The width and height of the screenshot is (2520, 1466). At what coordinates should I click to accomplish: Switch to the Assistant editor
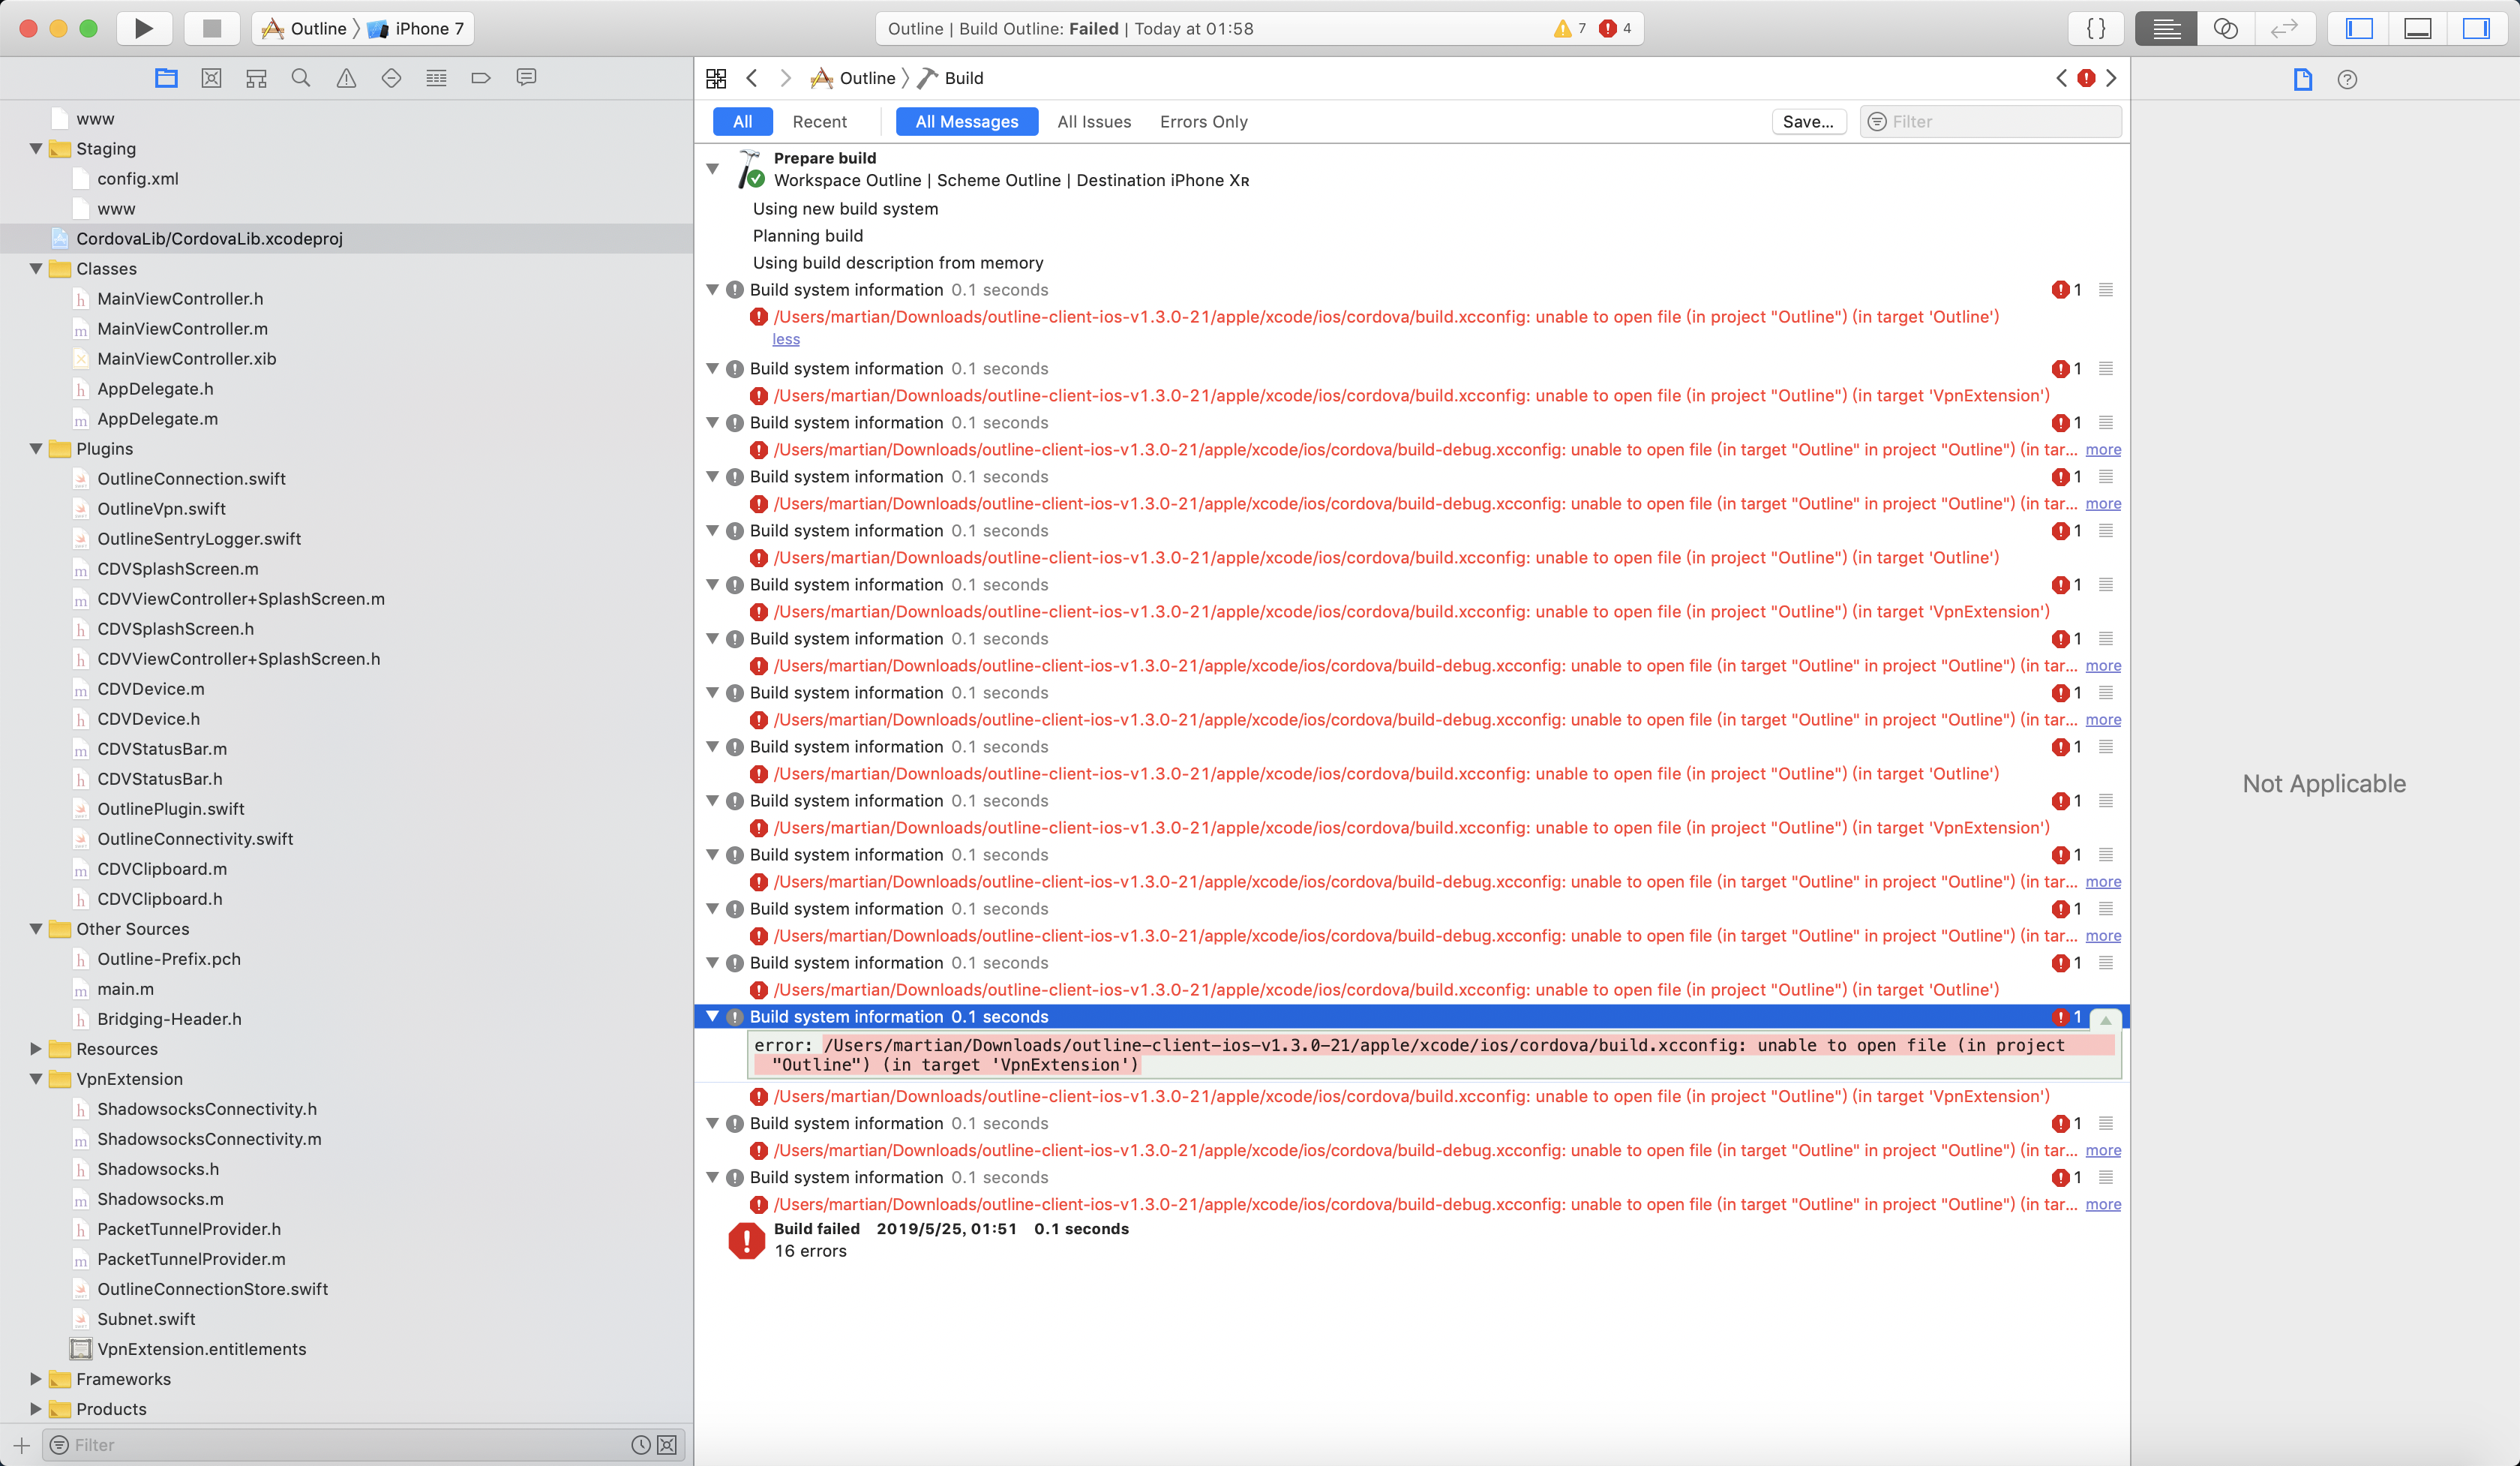[x=2225, y=28]
